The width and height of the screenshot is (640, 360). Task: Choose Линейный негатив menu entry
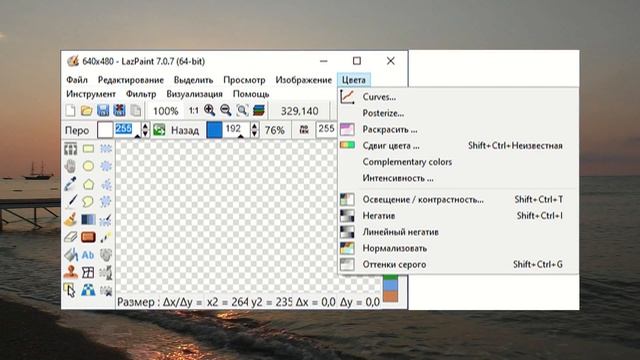click(x=458, y=232)
